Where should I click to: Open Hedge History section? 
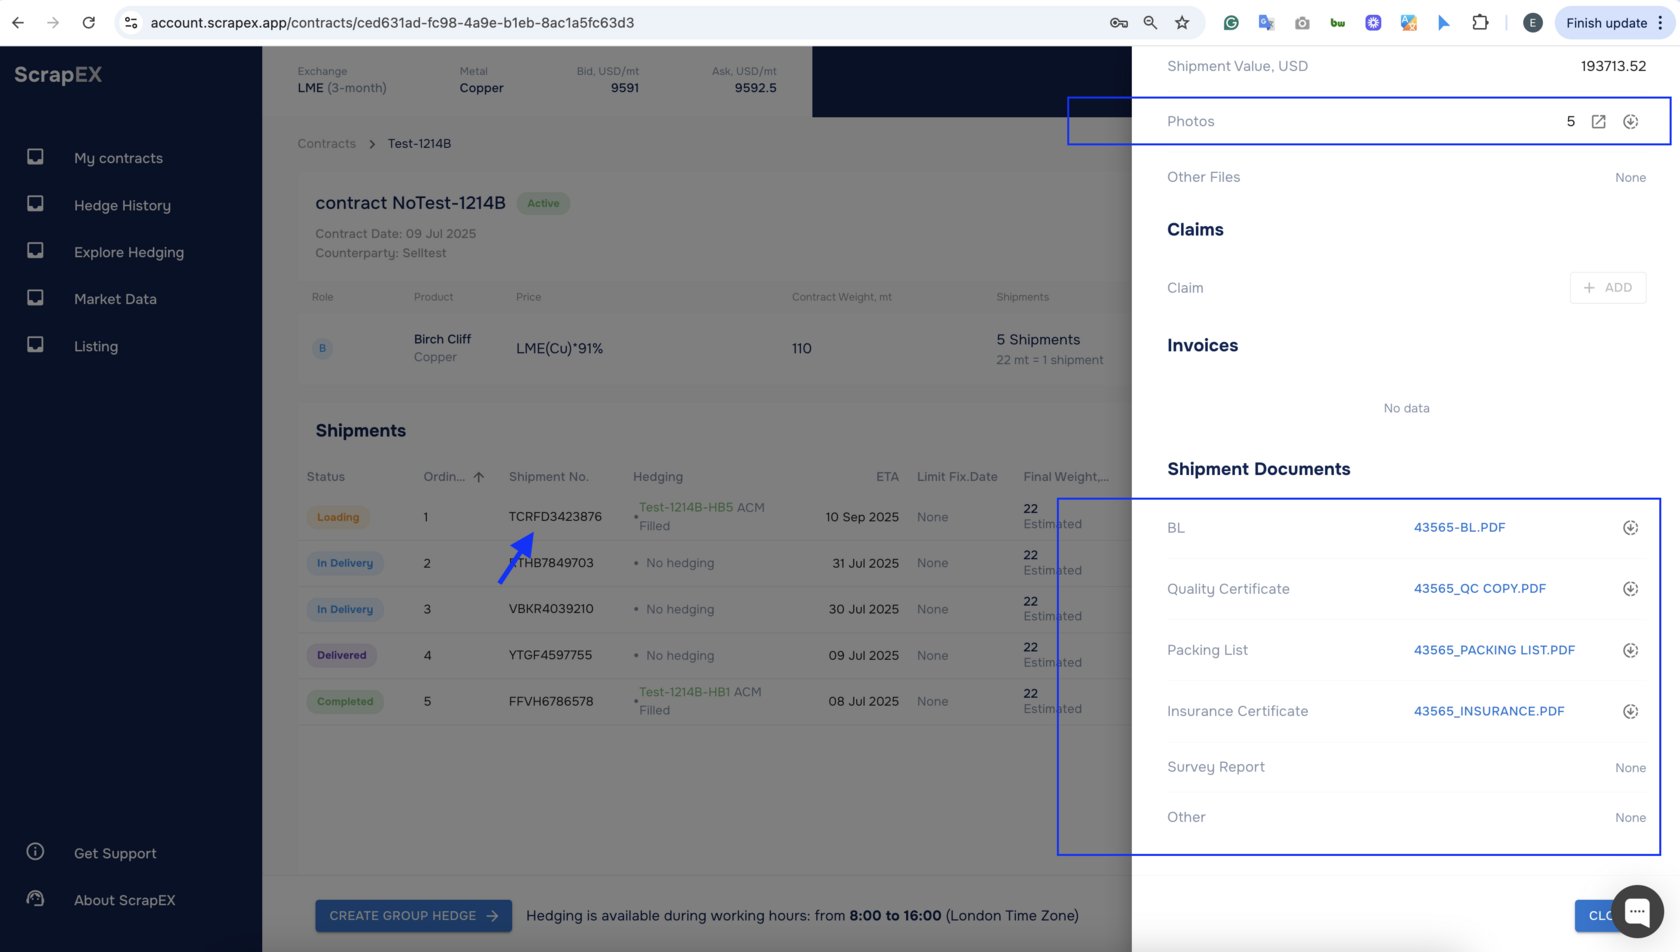click(122, 205)
